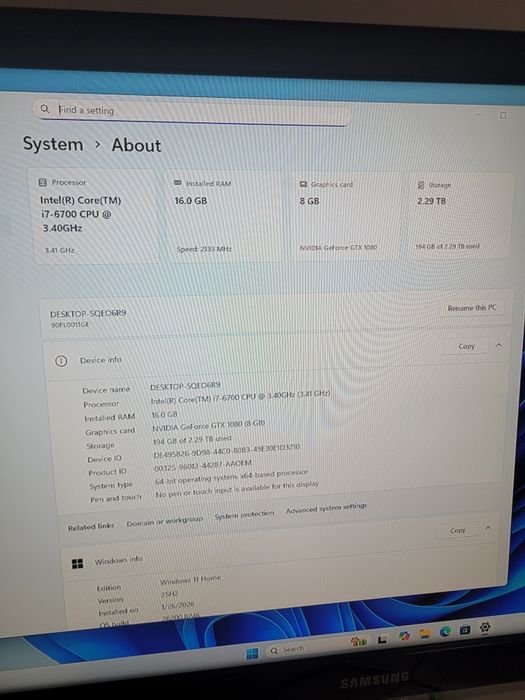525x700 pixels.
Task: Open the Start menu from the taskbar
Action: click(x=252, y=654)
